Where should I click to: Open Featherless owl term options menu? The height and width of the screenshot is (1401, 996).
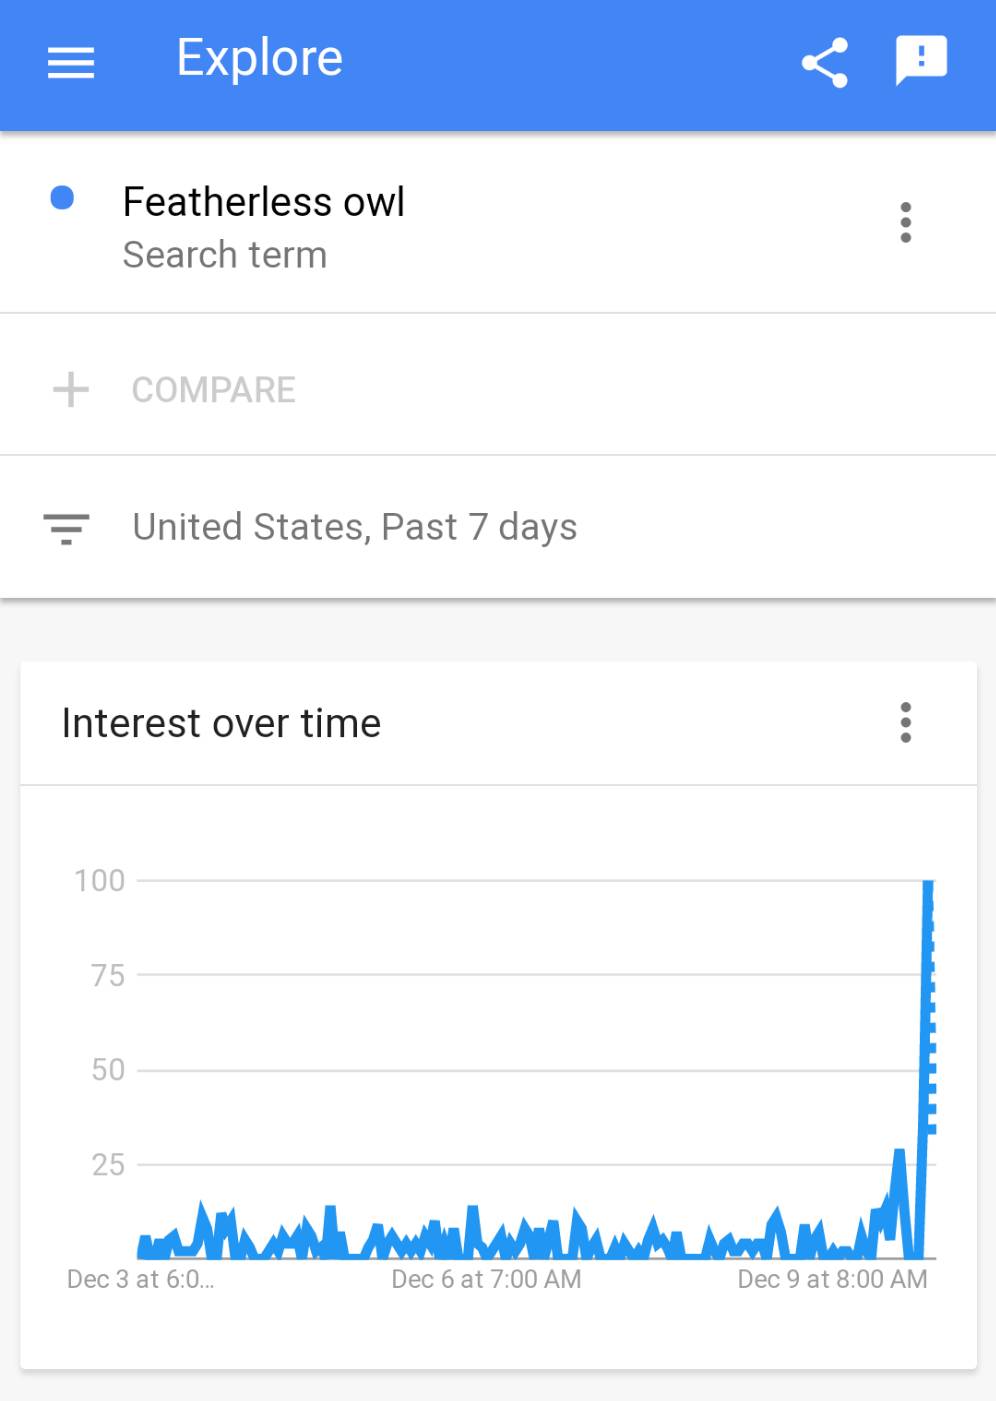[x=905, y=222]
